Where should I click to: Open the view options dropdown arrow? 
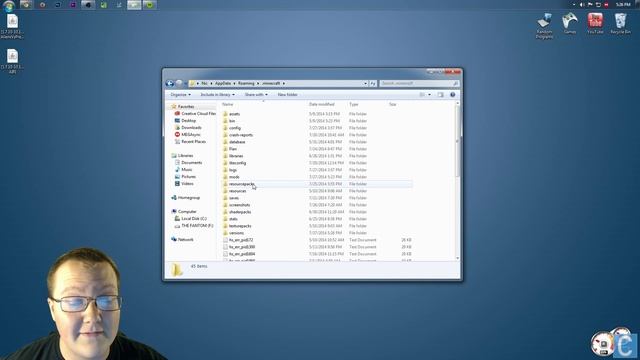click(429, 95)
